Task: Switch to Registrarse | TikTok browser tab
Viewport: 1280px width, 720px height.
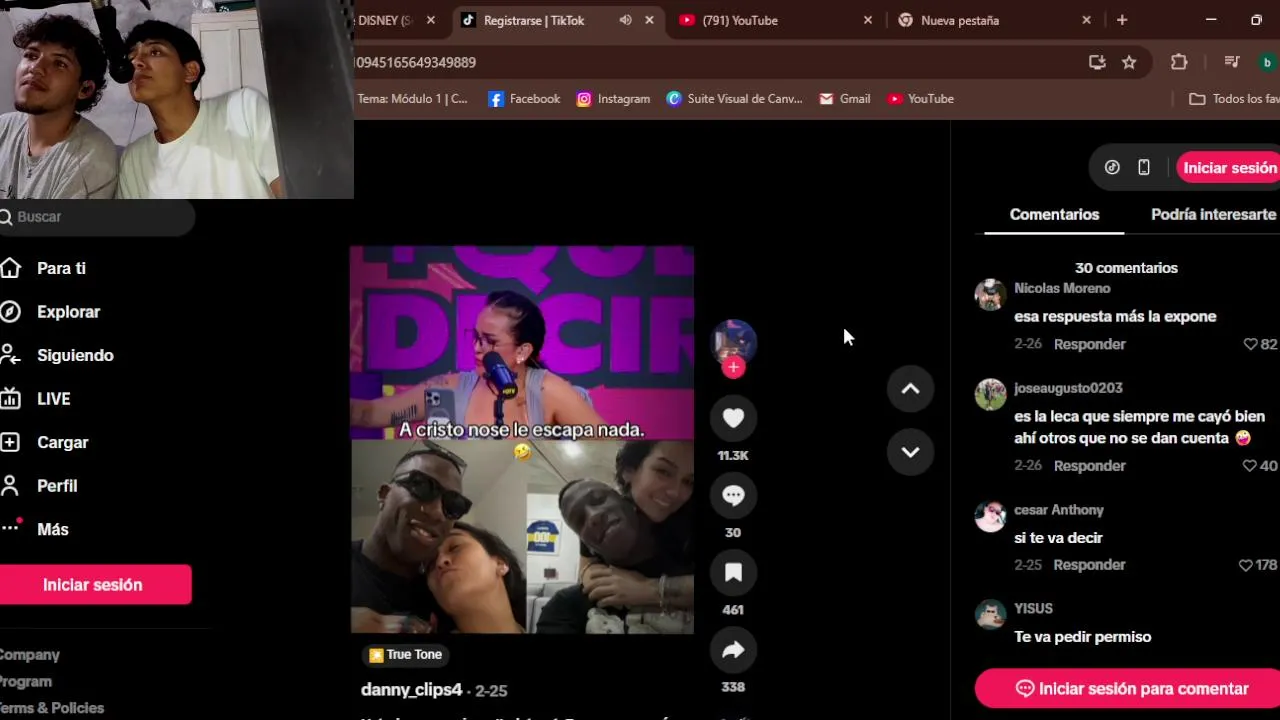Action: click(534, 20)
